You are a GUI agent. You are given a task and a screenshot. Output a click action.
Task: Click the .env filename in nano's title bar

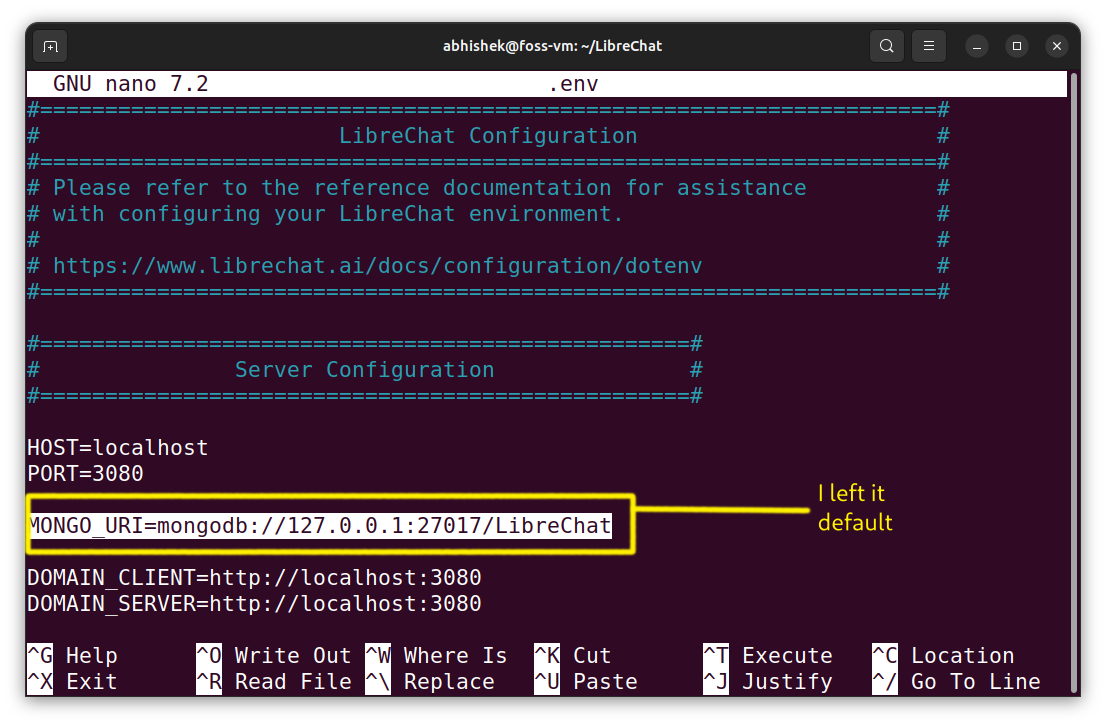click(x=575, y=83)
